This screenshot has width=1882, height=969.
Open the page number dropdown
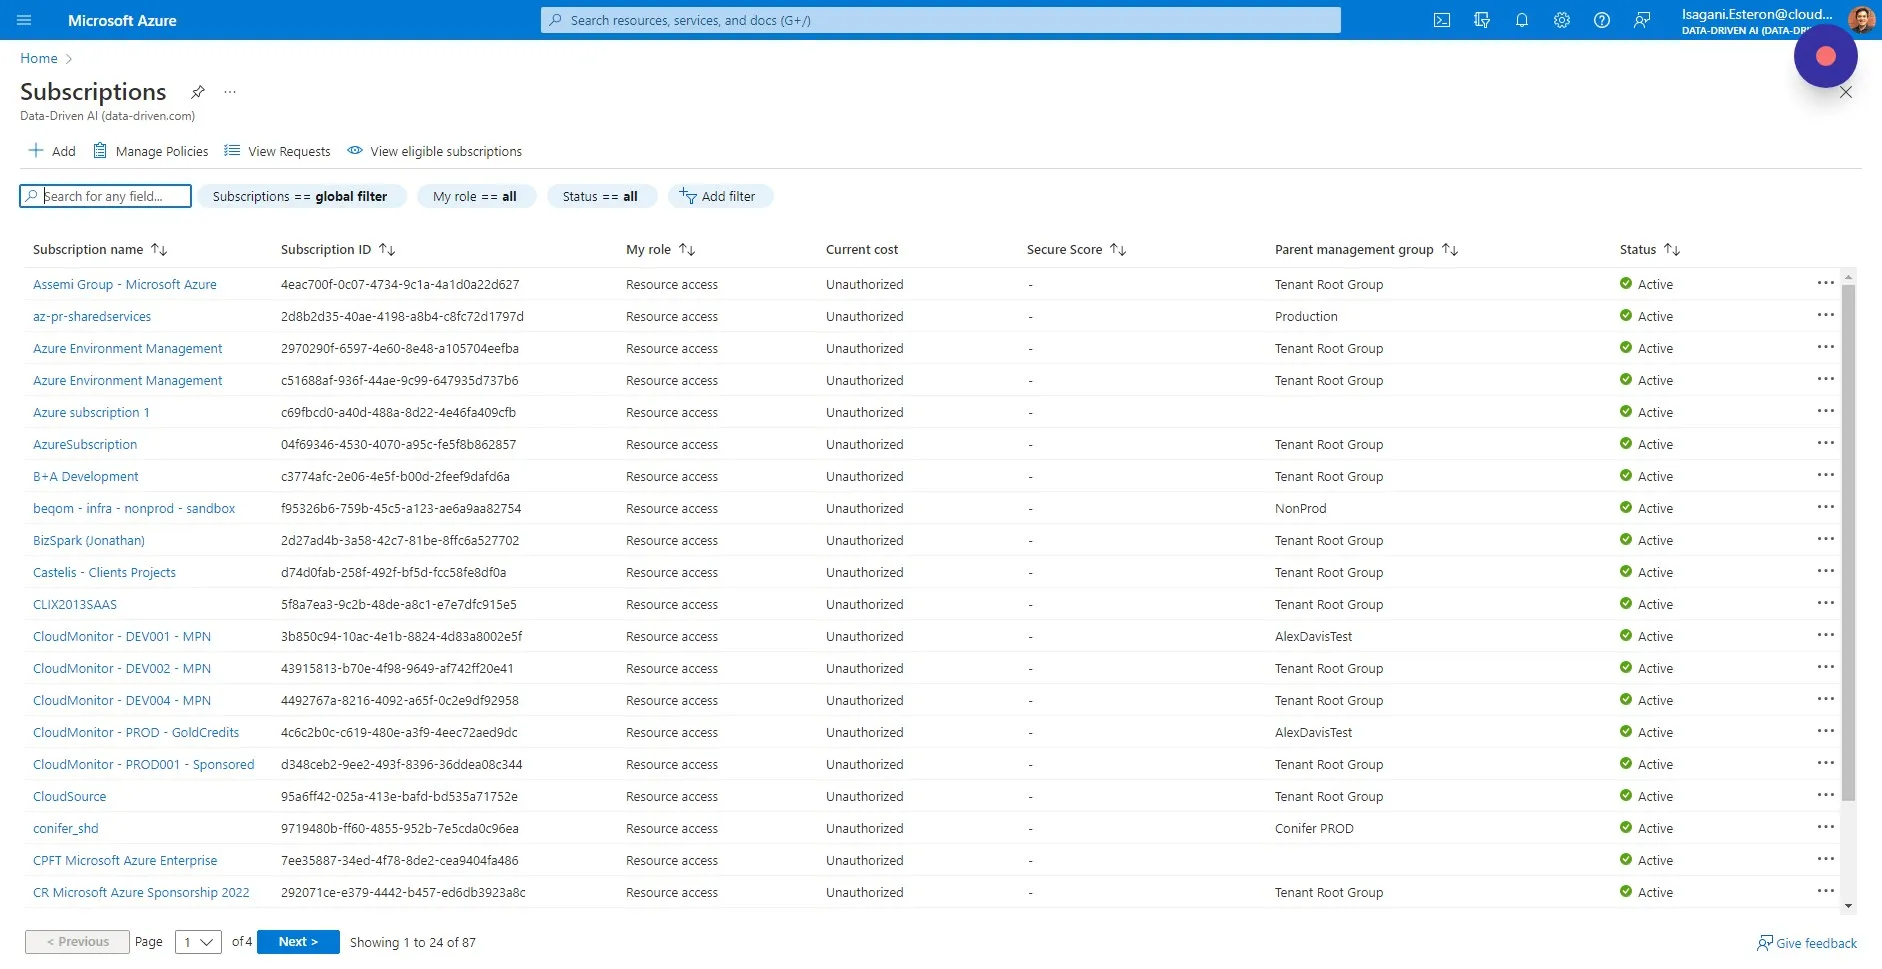pos(198,942)
